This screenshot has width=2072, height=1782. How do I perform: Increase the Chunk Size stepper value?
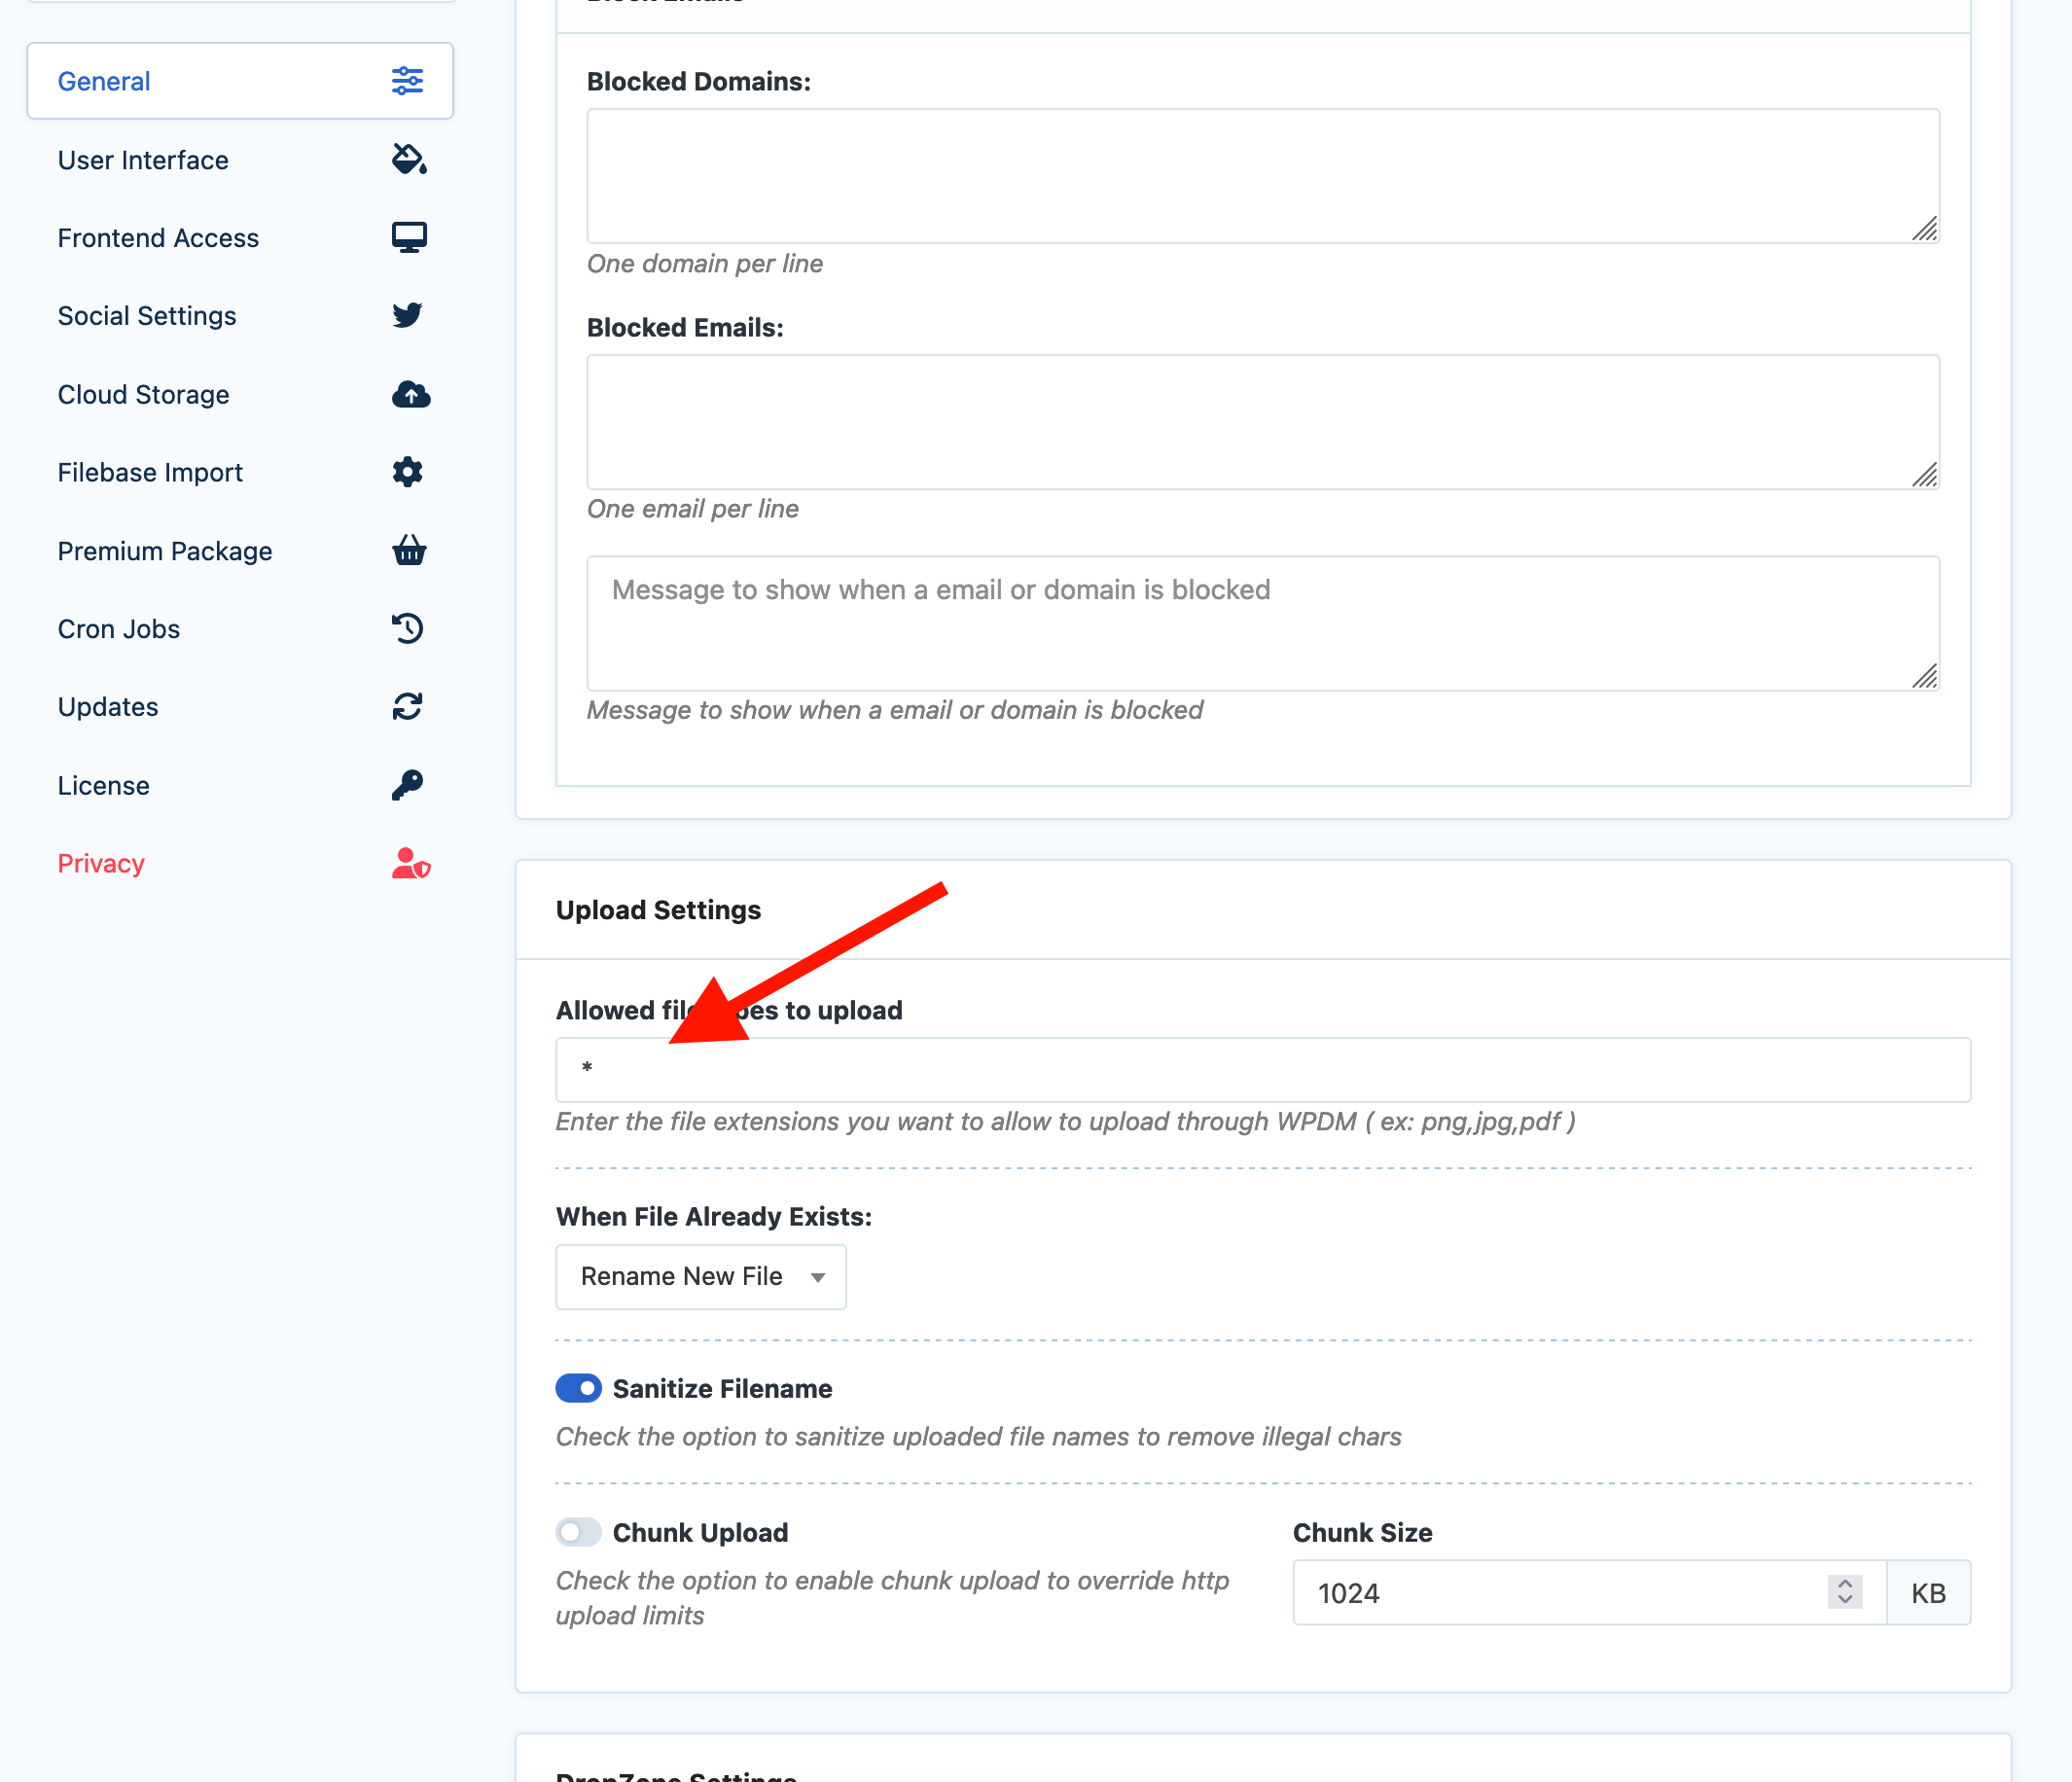coord(1845,1584)
